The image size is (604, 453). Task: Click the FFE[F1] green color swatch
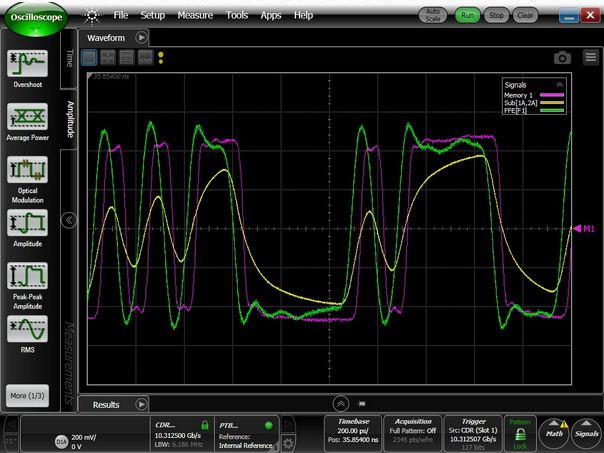tap(552, 110)
